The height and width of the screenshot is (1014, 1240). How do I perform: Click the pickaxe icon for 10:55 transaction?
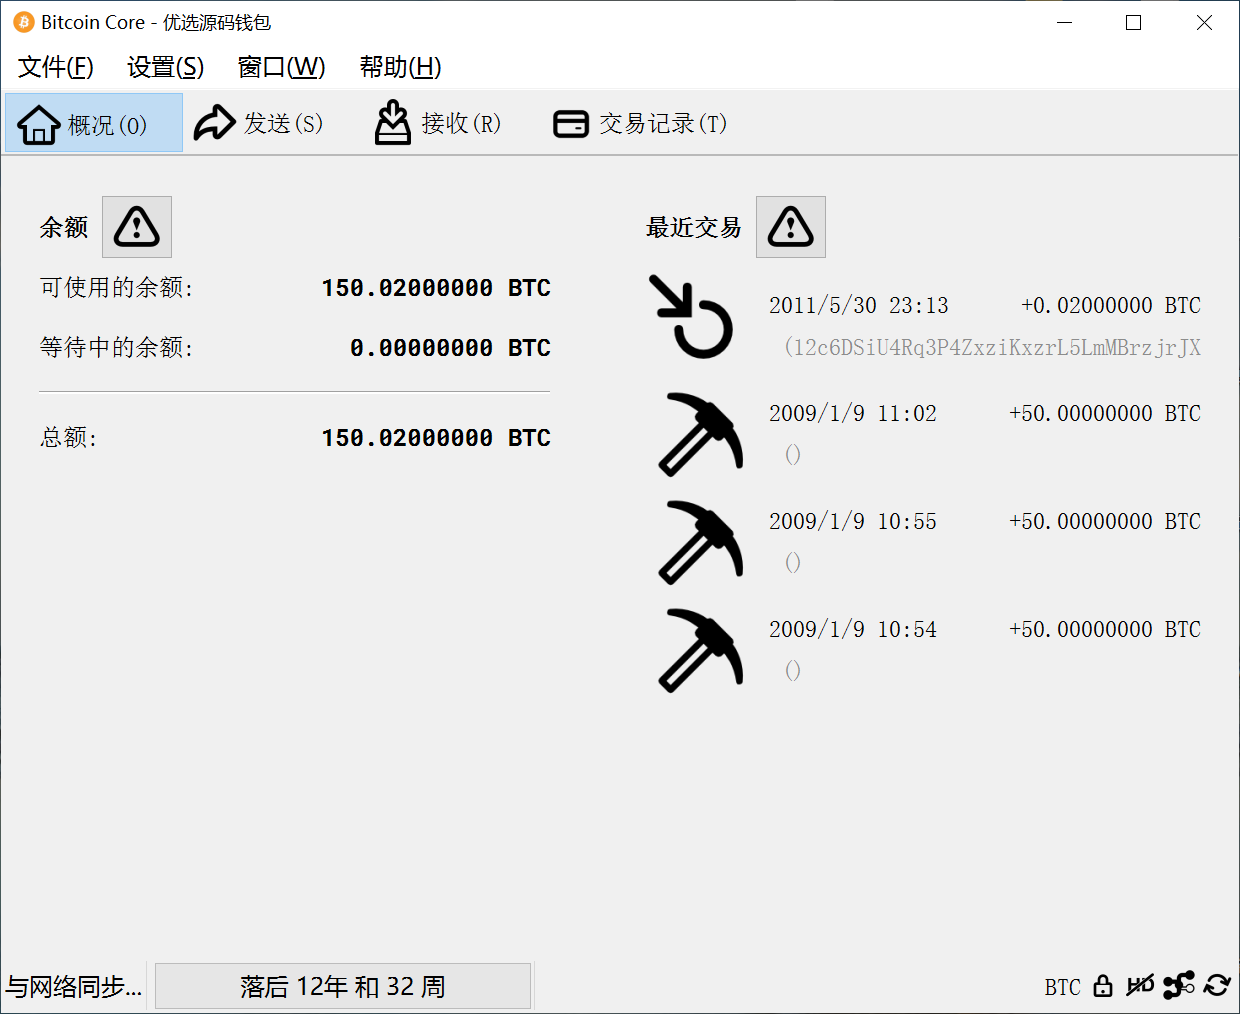pyautogui.click(x=701, y=542)
